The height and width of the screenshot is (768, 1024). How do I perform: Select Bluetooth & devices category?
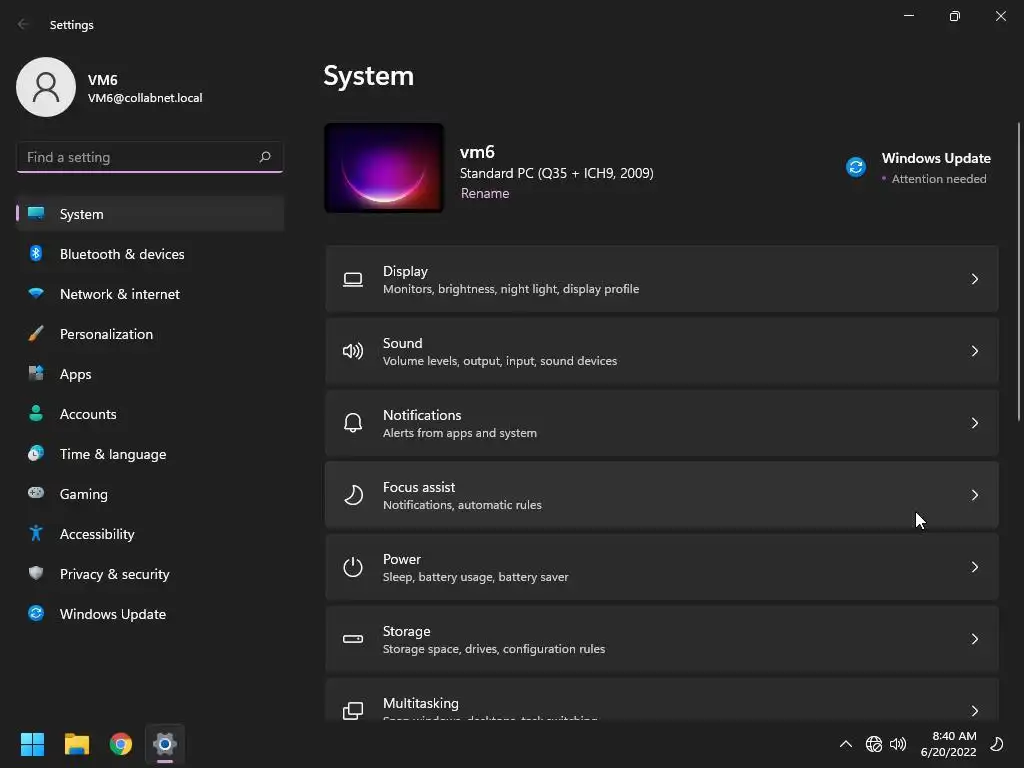tap(150, 253)
